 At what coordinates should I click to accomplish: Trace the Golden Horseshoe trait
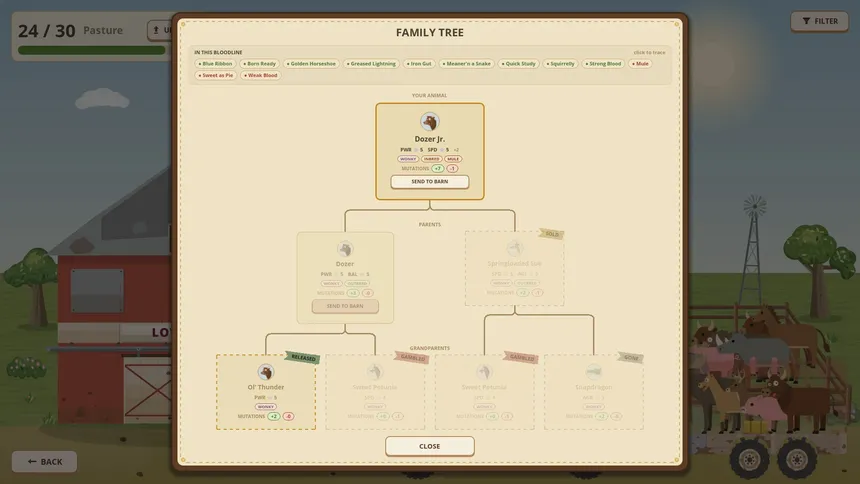[311, 64]
